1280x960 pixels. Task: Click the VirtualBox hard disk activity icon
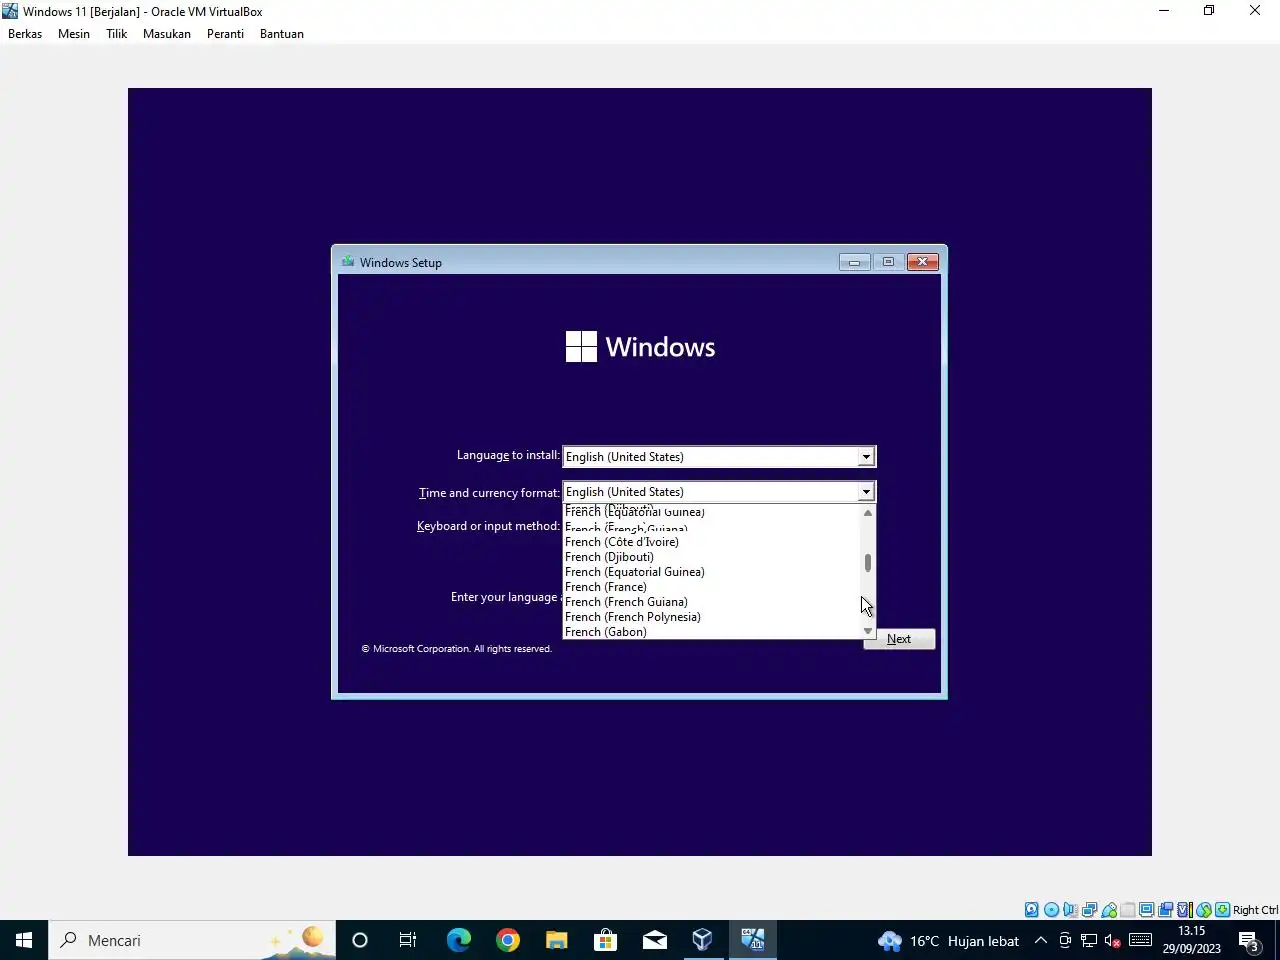(1031, 910)
